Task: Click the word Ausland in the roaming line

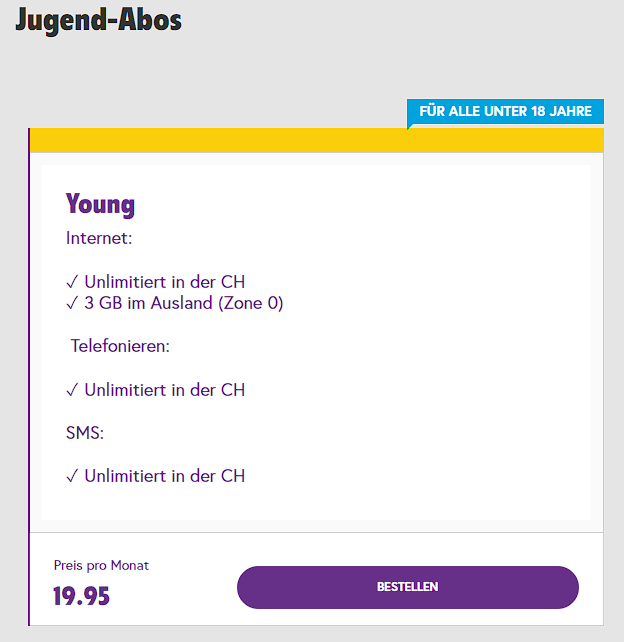Action: 182,303
